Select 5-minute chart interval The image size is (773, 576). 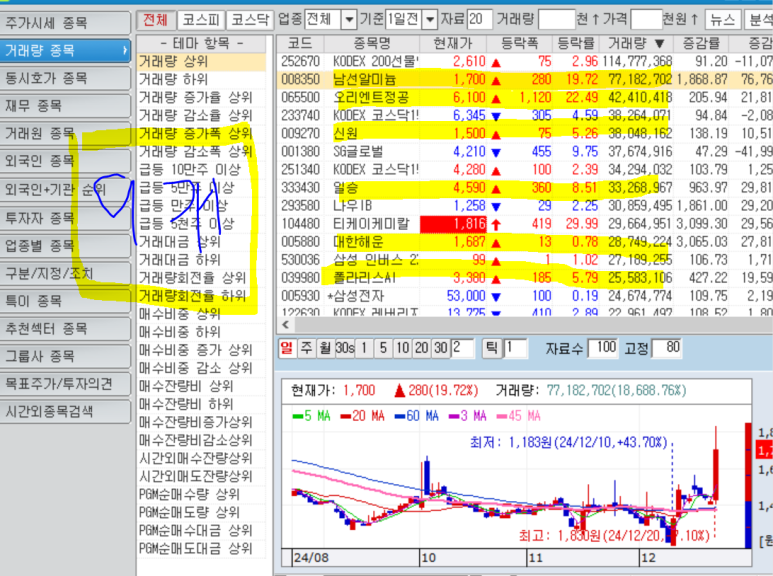pos(383,348)
